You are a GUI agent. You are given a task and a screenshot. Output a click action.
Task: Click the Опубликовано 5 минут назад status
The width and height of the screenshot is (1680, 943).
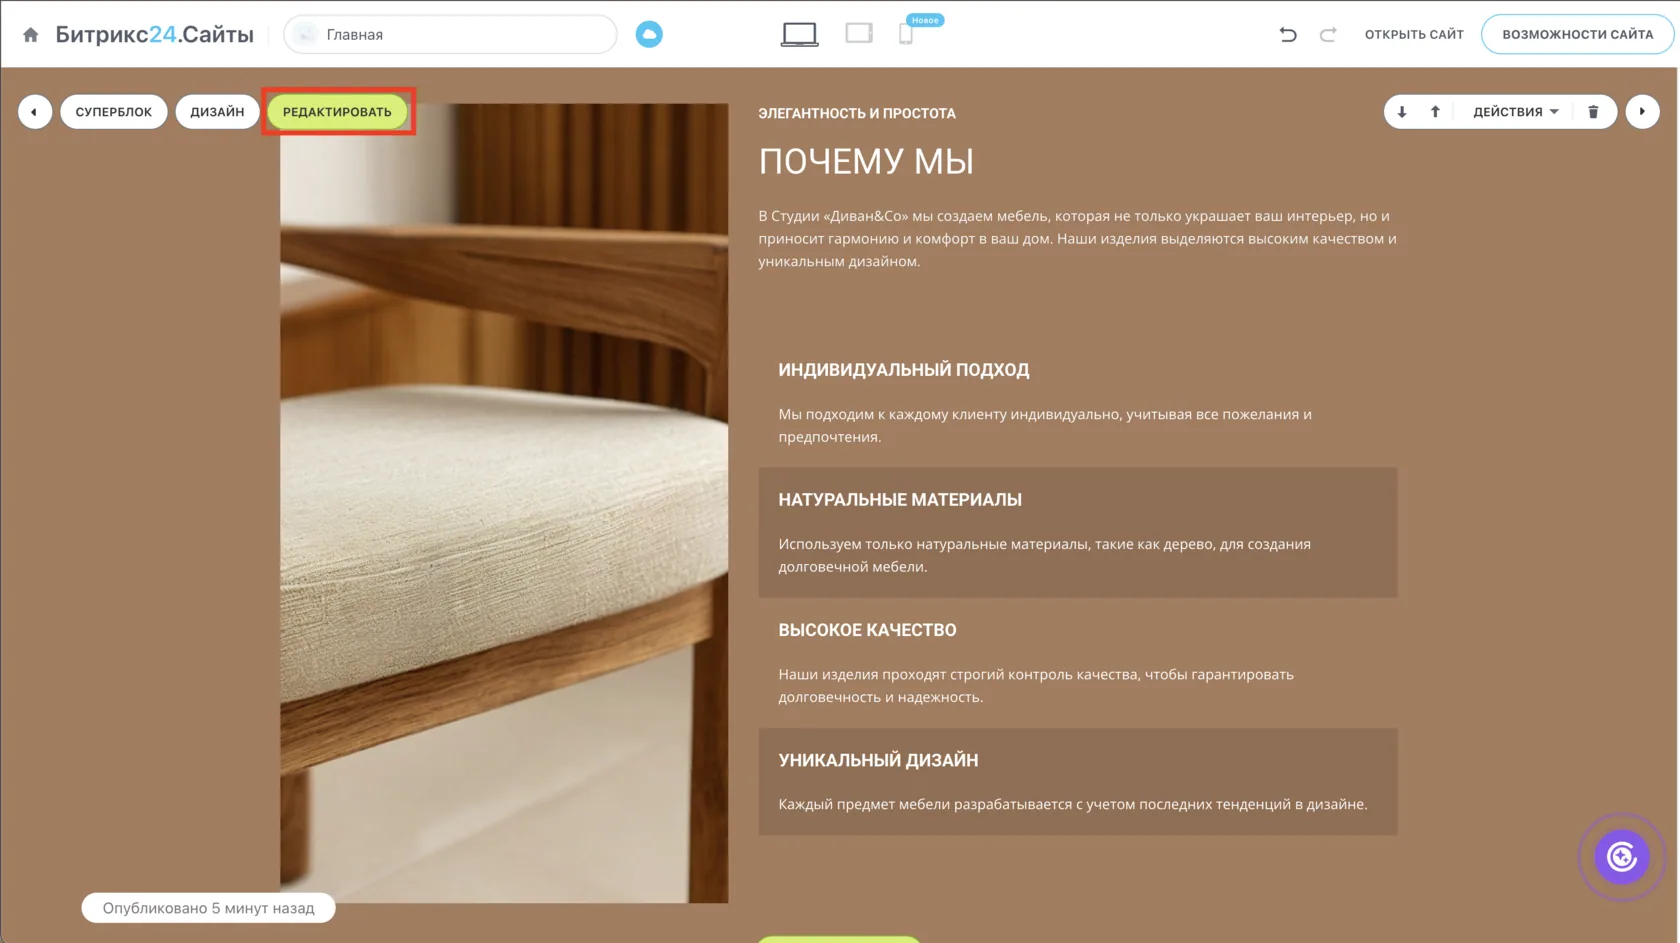209,908
